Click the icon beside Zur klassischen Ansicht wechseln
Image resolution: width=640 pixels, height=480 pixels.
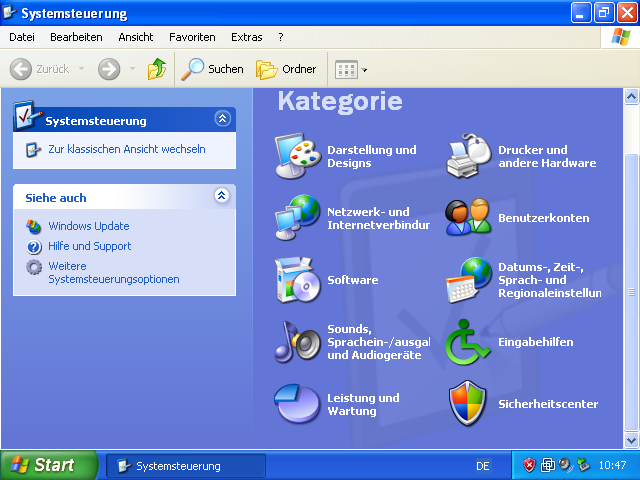[x=33, y=150]
